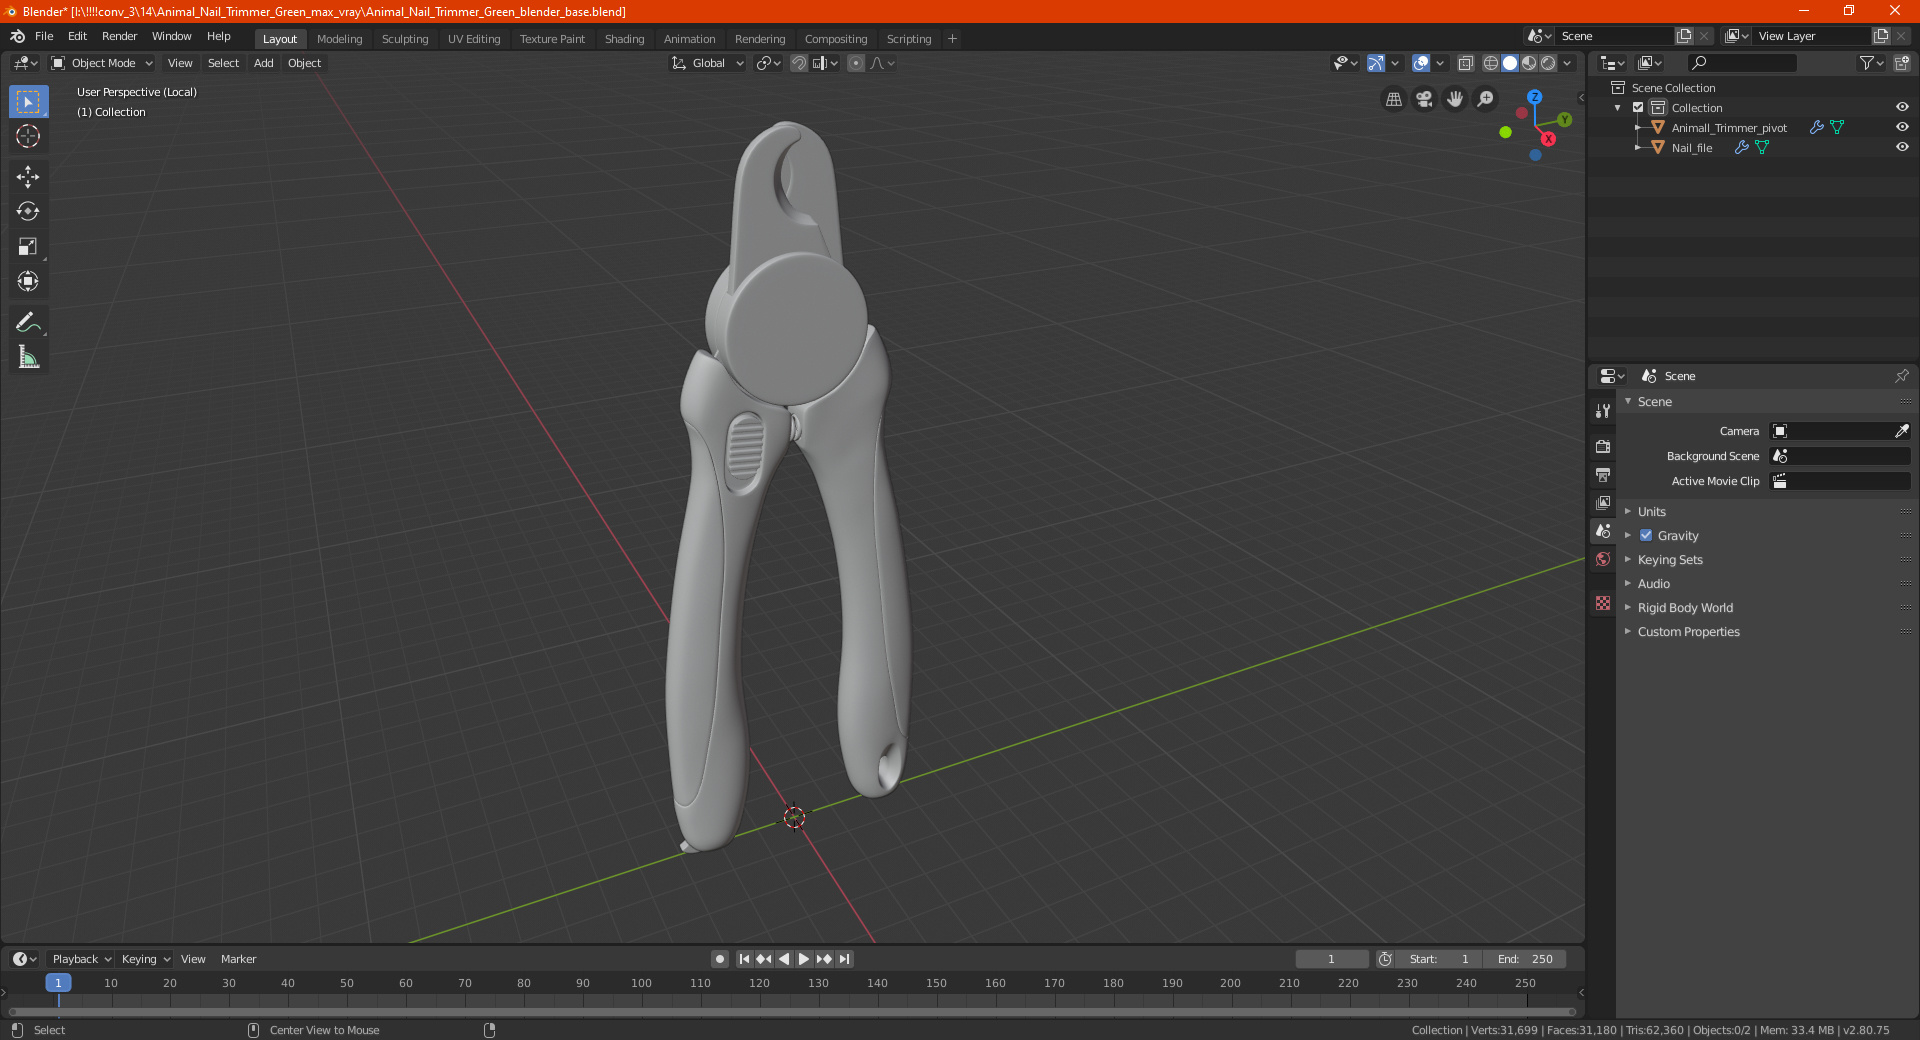1920x1040 pixels.
Task: Click modifier wrench icon on Nail_file
Action: [x=1742, y=147]
